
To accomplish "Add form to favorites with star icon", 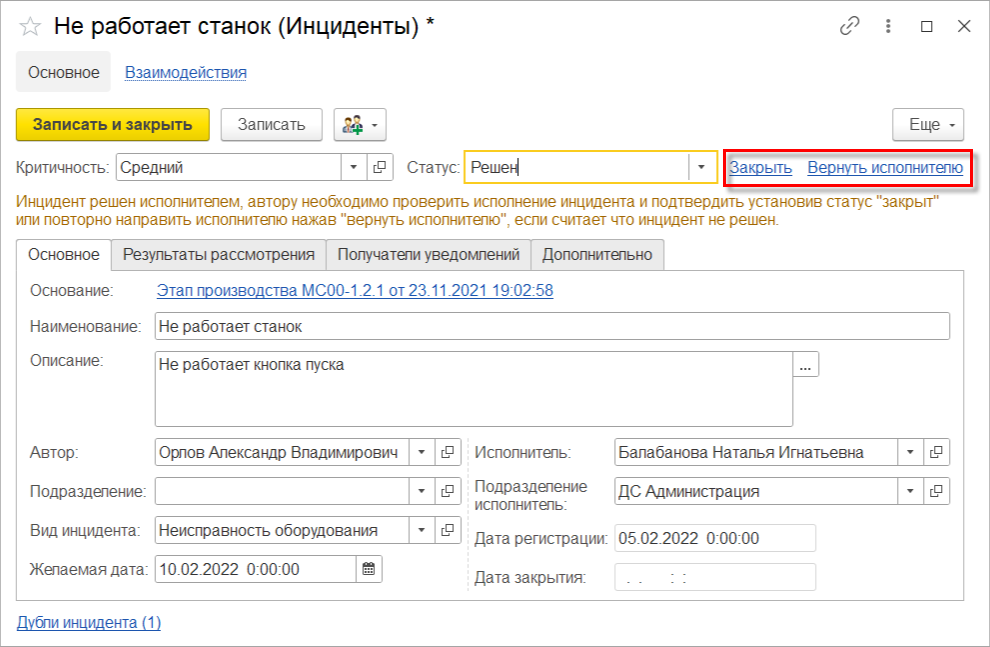I will coord(29,27).
